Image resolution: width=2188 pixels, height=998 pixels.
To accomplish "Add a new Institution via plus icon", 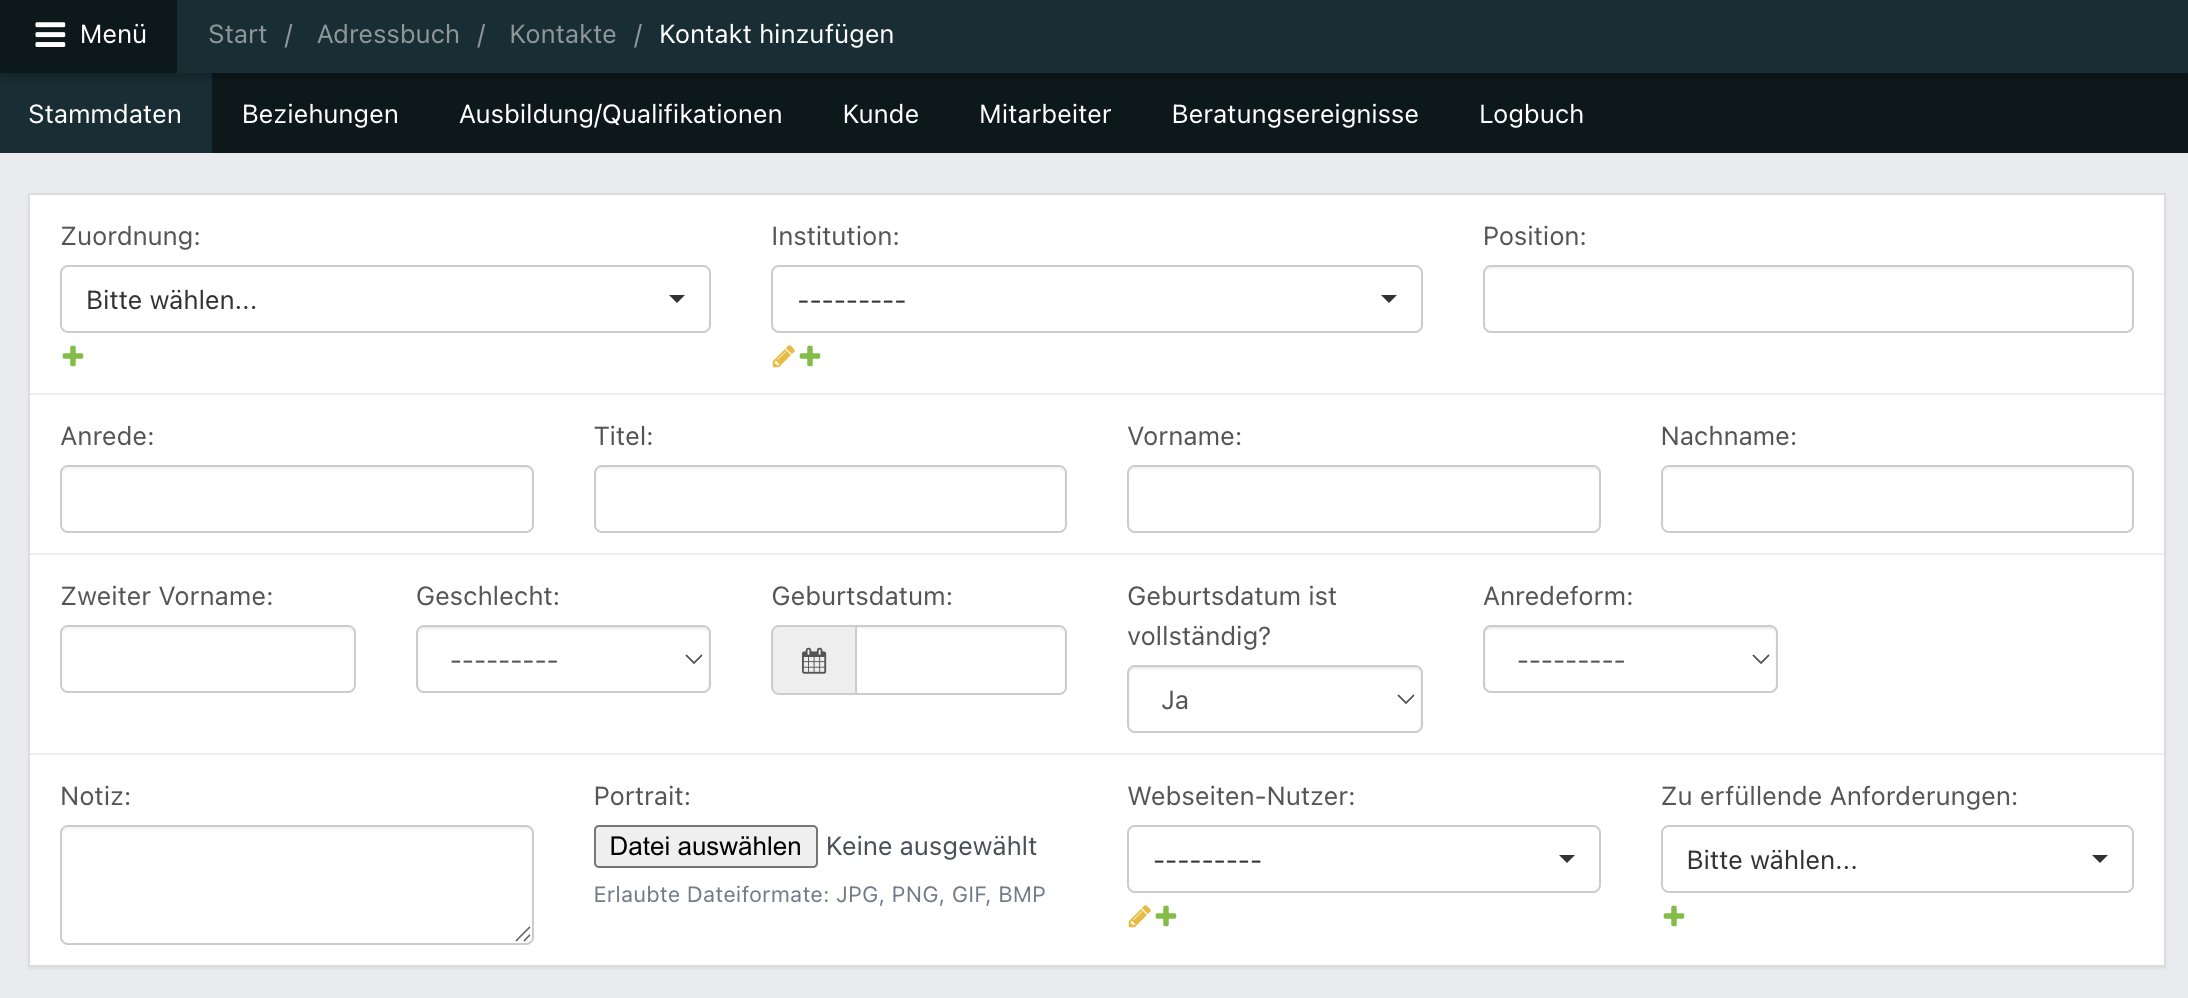I will 810,355.
